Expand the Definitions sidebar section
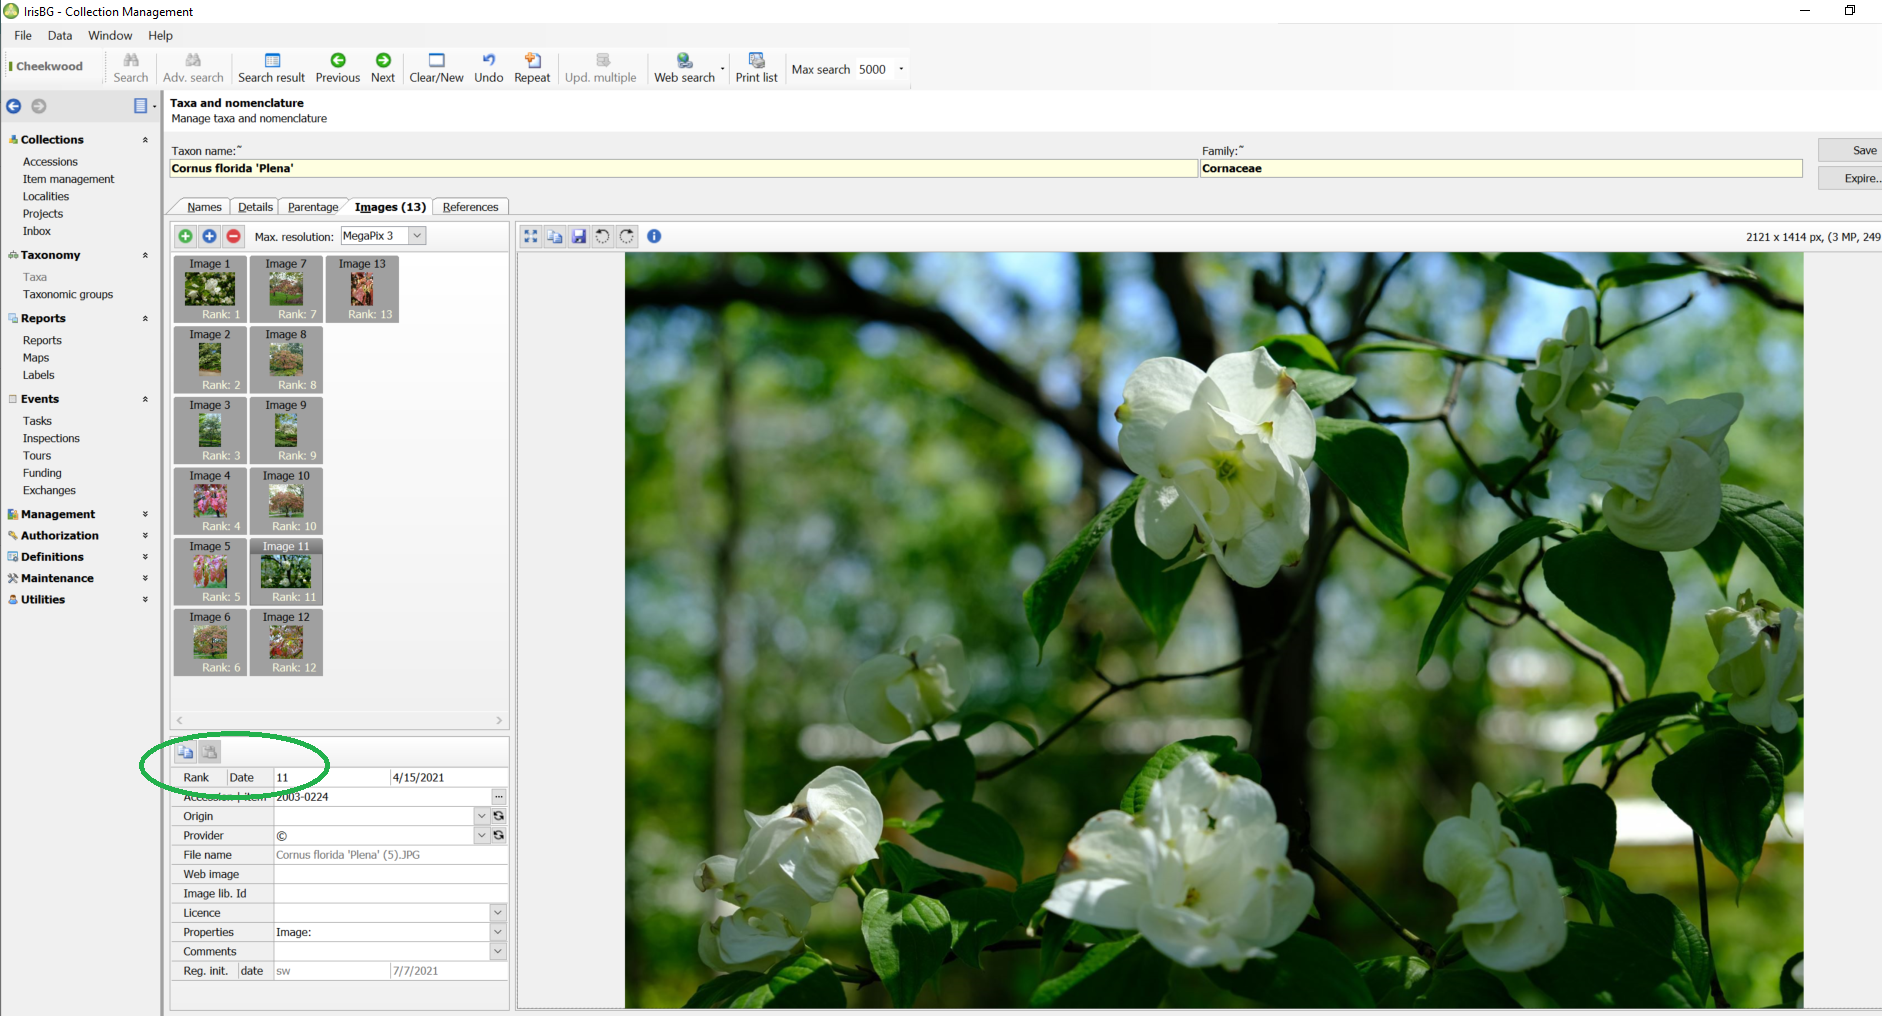 [x=145, y=557]
